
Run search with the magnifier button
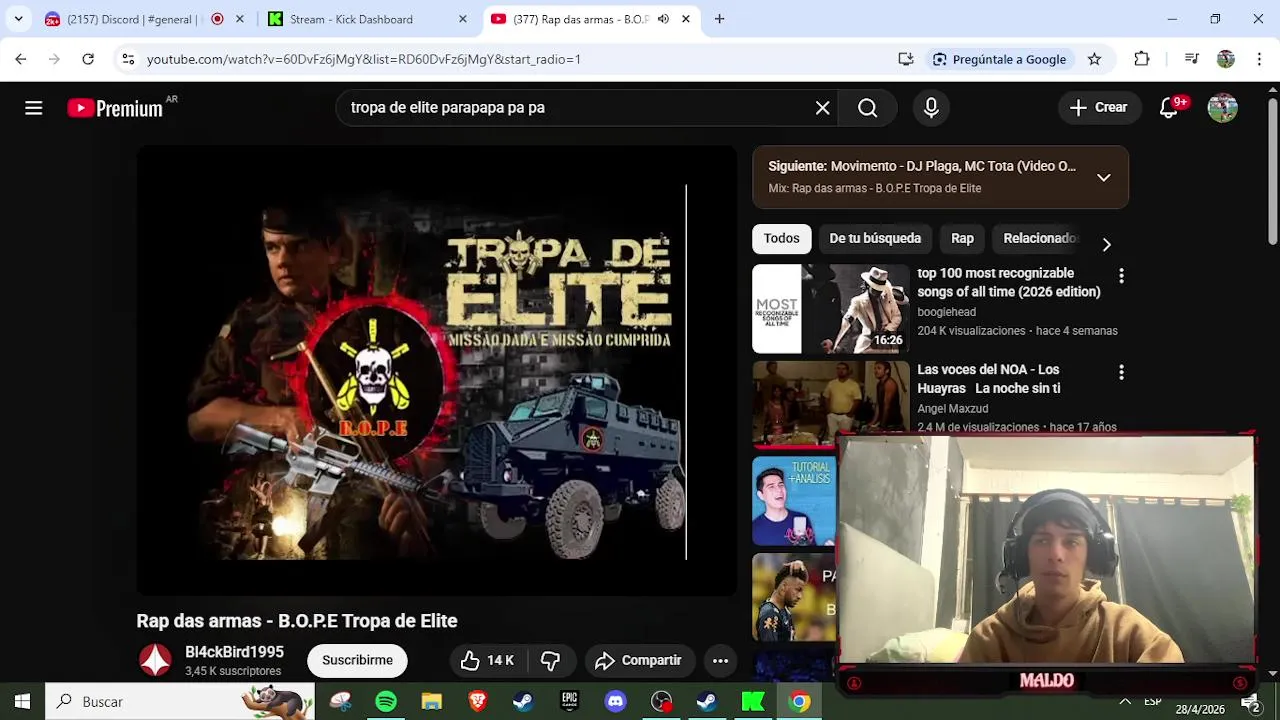867,108
